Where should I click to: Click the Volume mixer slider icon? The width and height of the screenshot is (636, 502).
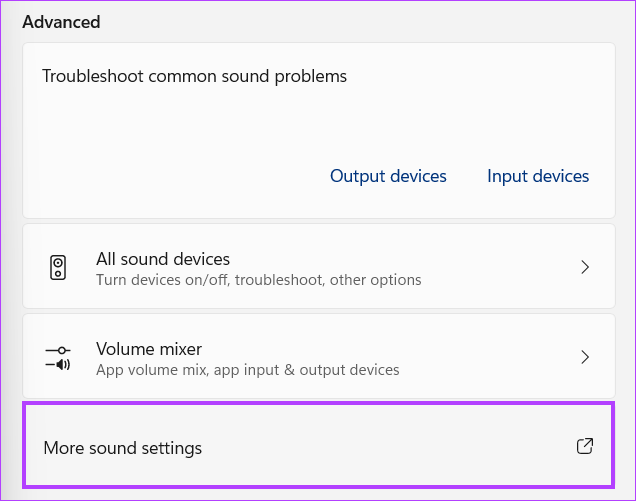(x=58, y=358)
